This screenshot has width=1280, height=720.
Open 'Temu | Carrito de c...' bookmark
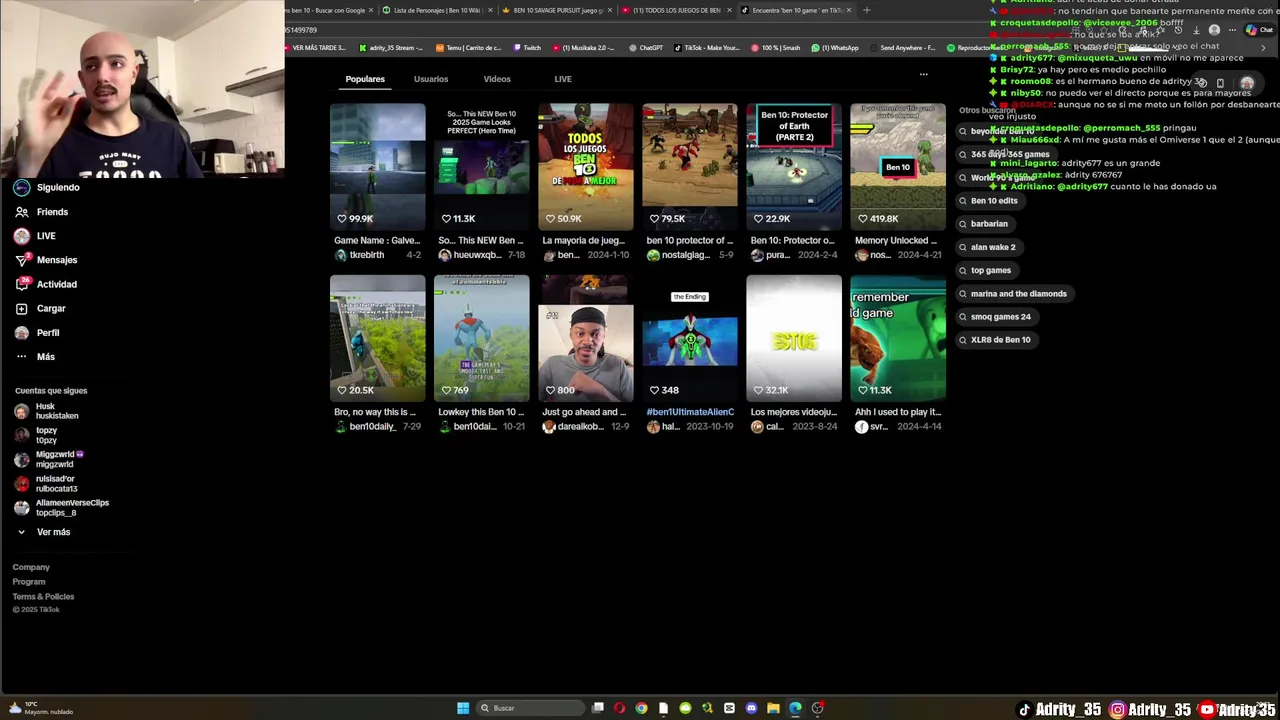tap(469, 48)
